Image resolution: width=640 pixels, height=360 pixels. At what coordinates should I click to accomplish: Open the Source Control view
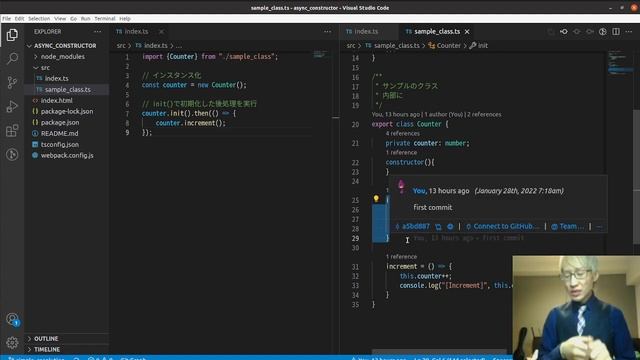(12, 82)
